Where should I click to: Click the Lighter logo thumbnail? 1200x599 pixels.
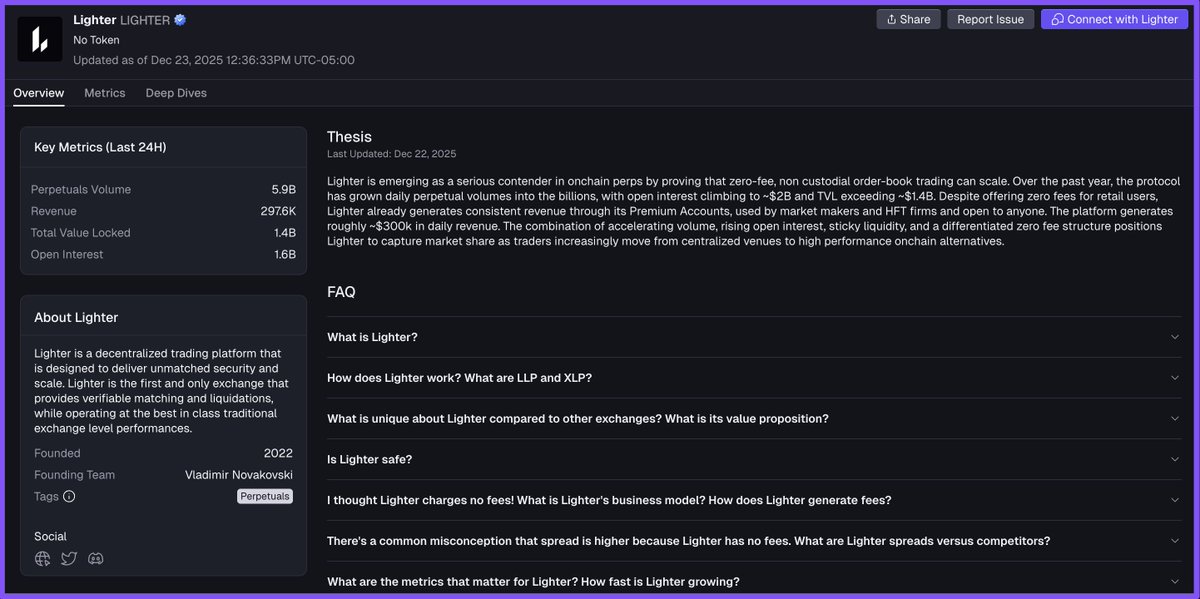(x=40, y=39)
